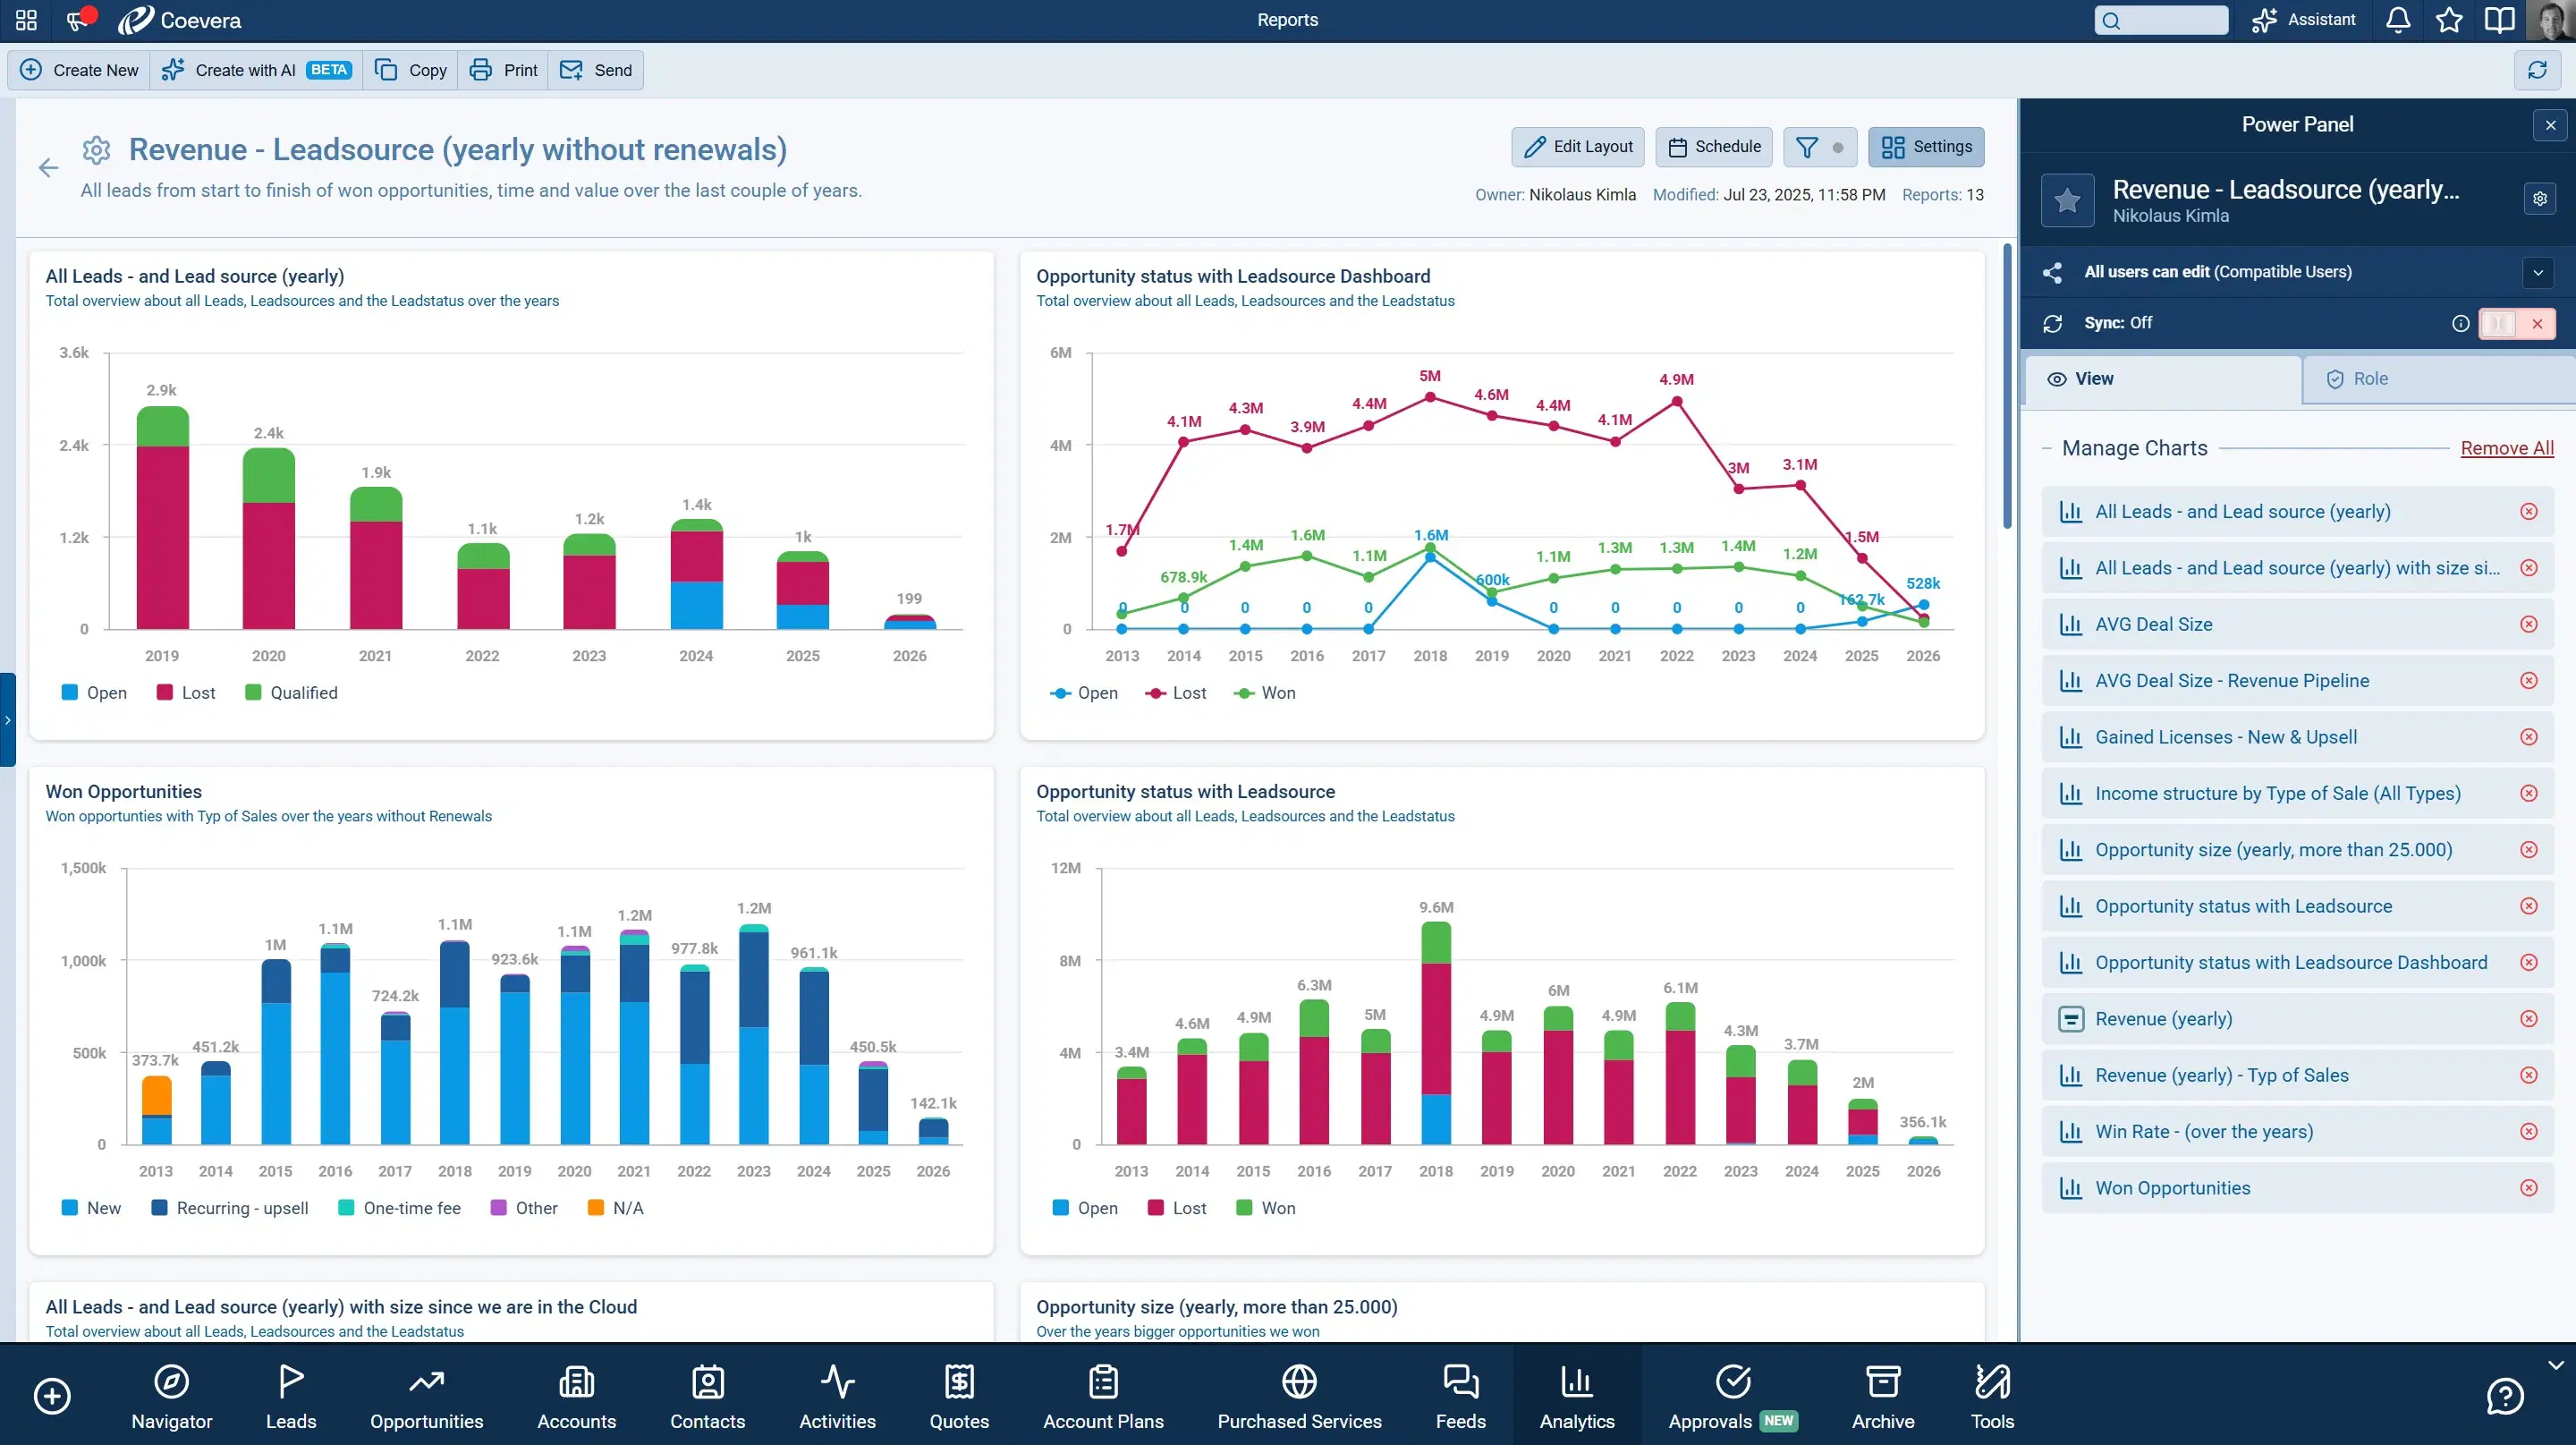Image resolution: width=2576 pixels, height=1445 pixels.
Task: Click the filter icon next to Settings
Action: point(1809,147)
